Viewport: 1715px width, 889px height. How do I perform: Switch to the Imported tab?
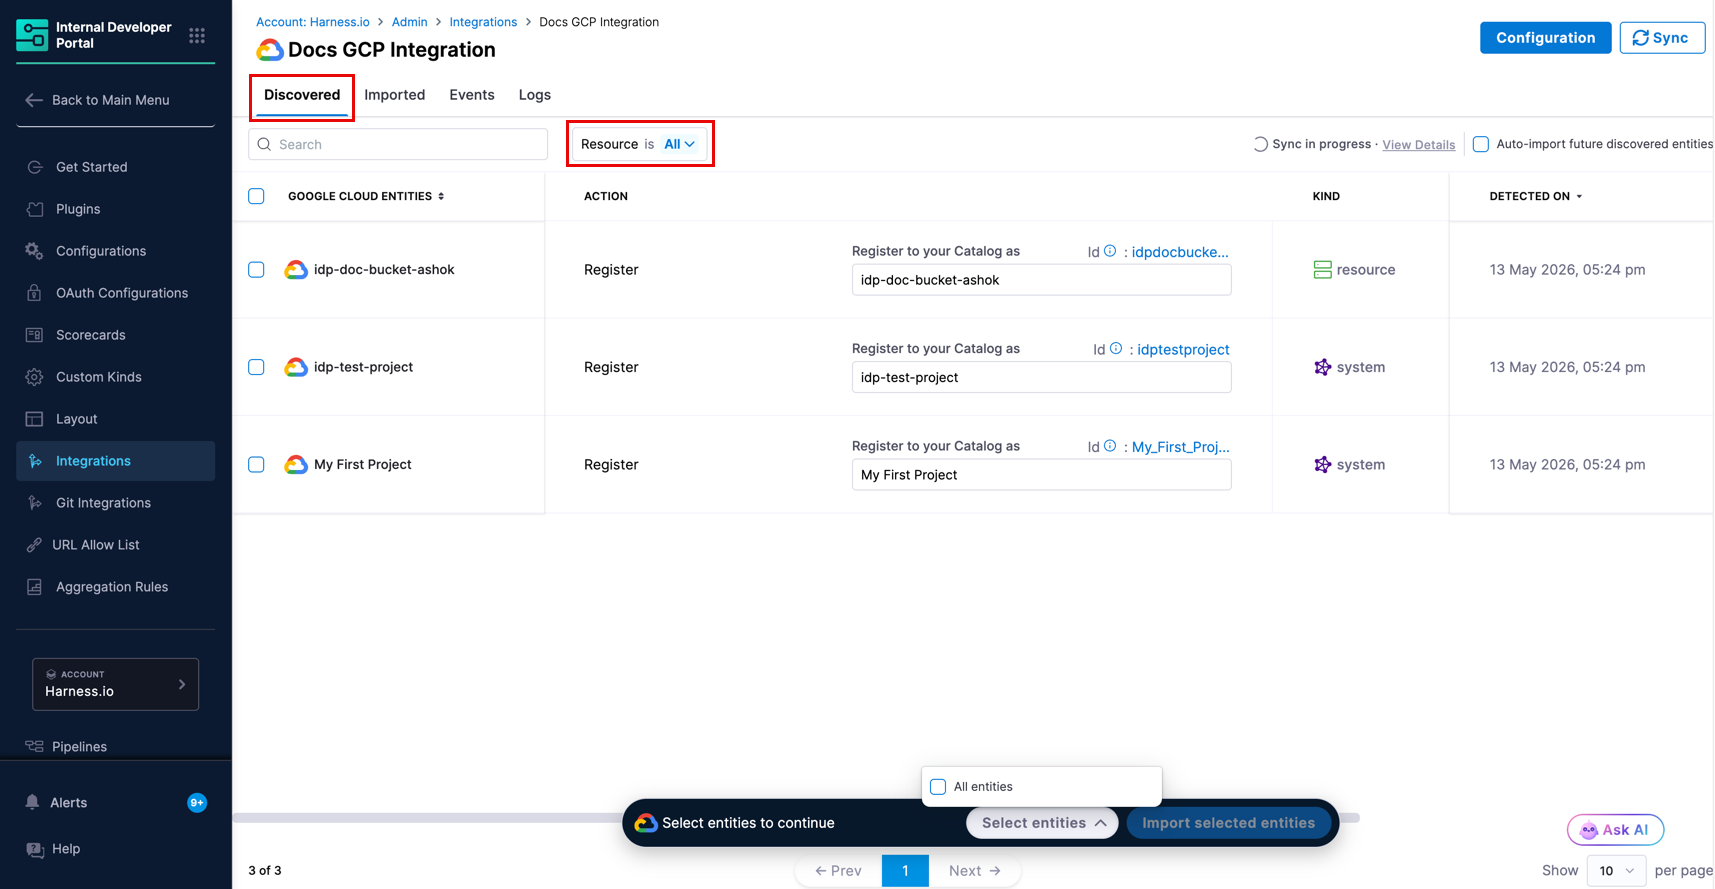pos(394,95)
